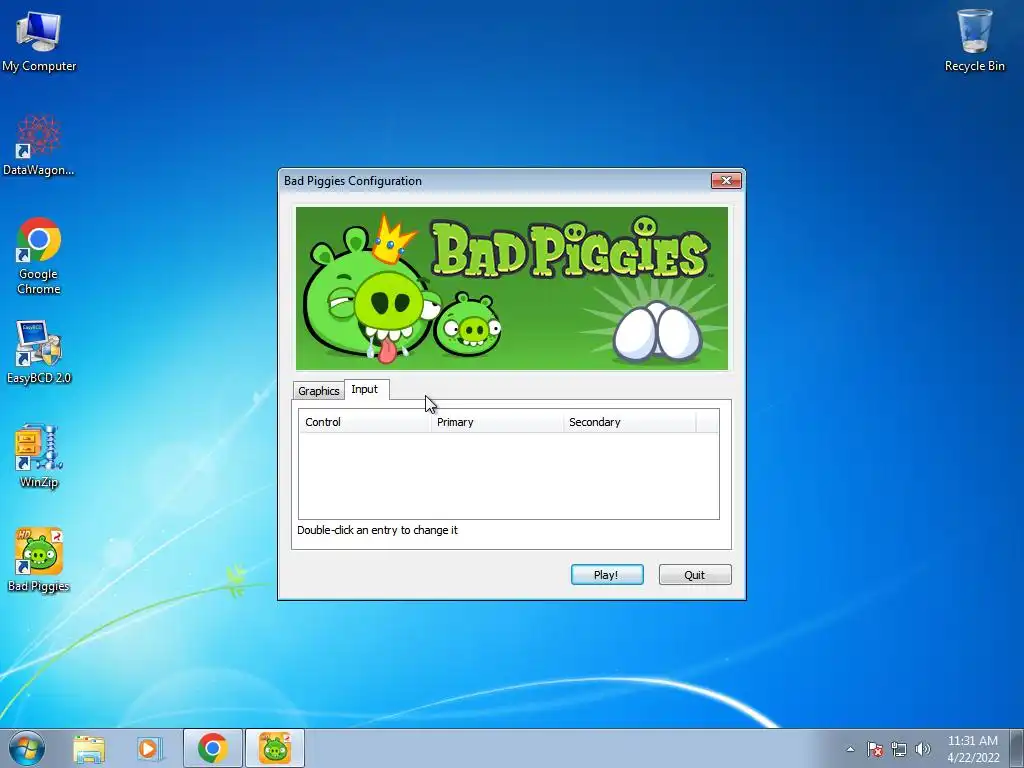Image resolution: width=1024 pixels, height=768 pixels.
Task: Switch to the Graphics tab
Action: [x=319, y=391]
